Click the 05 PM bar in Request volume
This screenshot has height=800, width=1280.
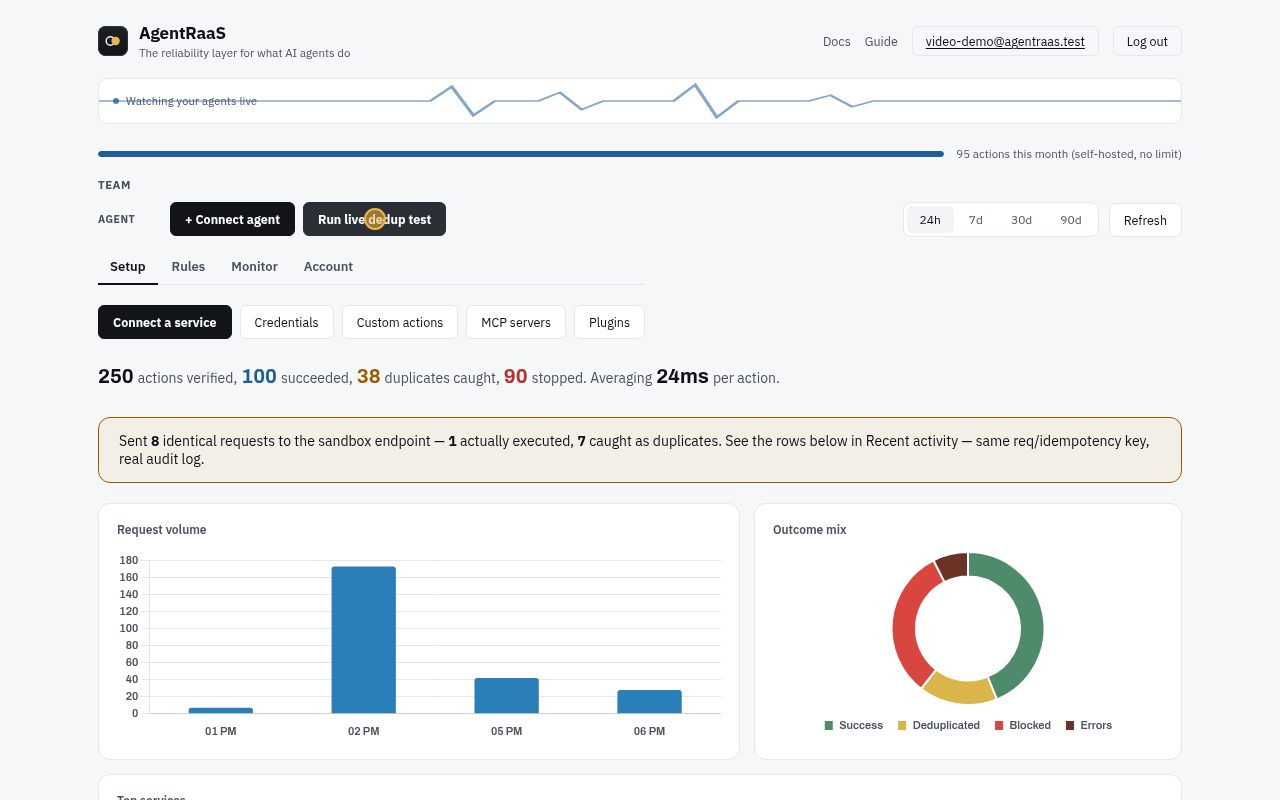[507, 696]
